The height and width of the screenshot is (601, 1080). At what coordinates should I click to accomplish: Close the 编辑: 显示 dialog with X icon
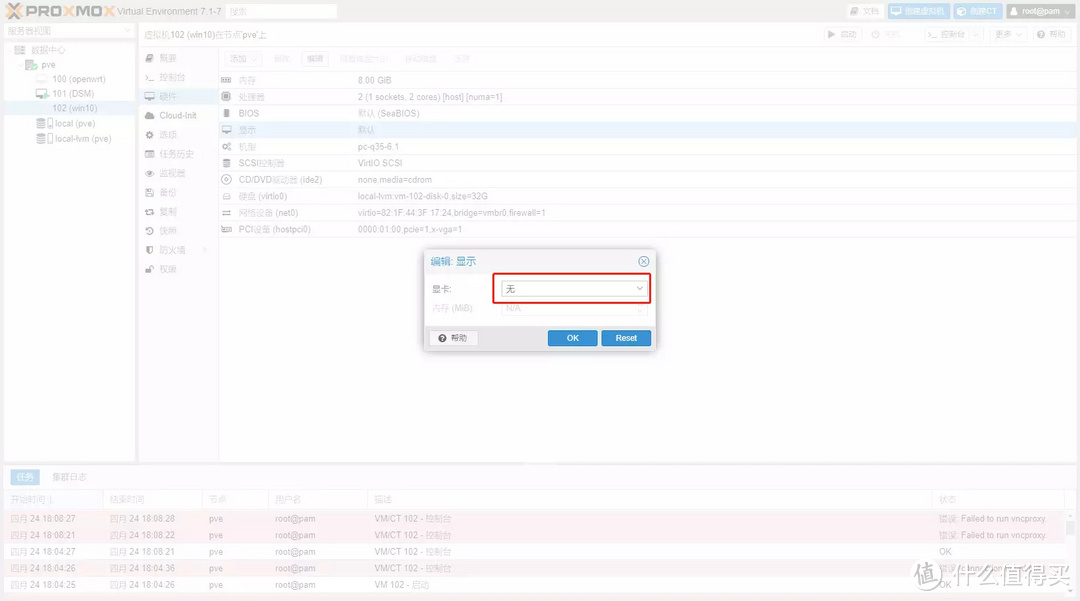[x=643, y=262]
